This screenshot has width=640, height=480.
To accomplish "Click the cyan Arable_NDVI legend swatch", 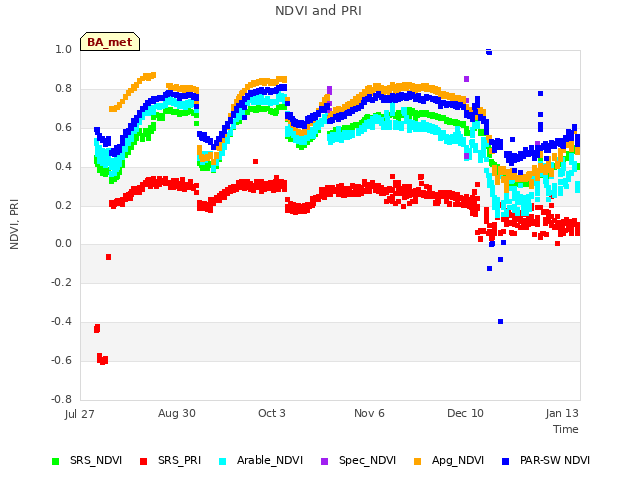I will coord(222,461).
